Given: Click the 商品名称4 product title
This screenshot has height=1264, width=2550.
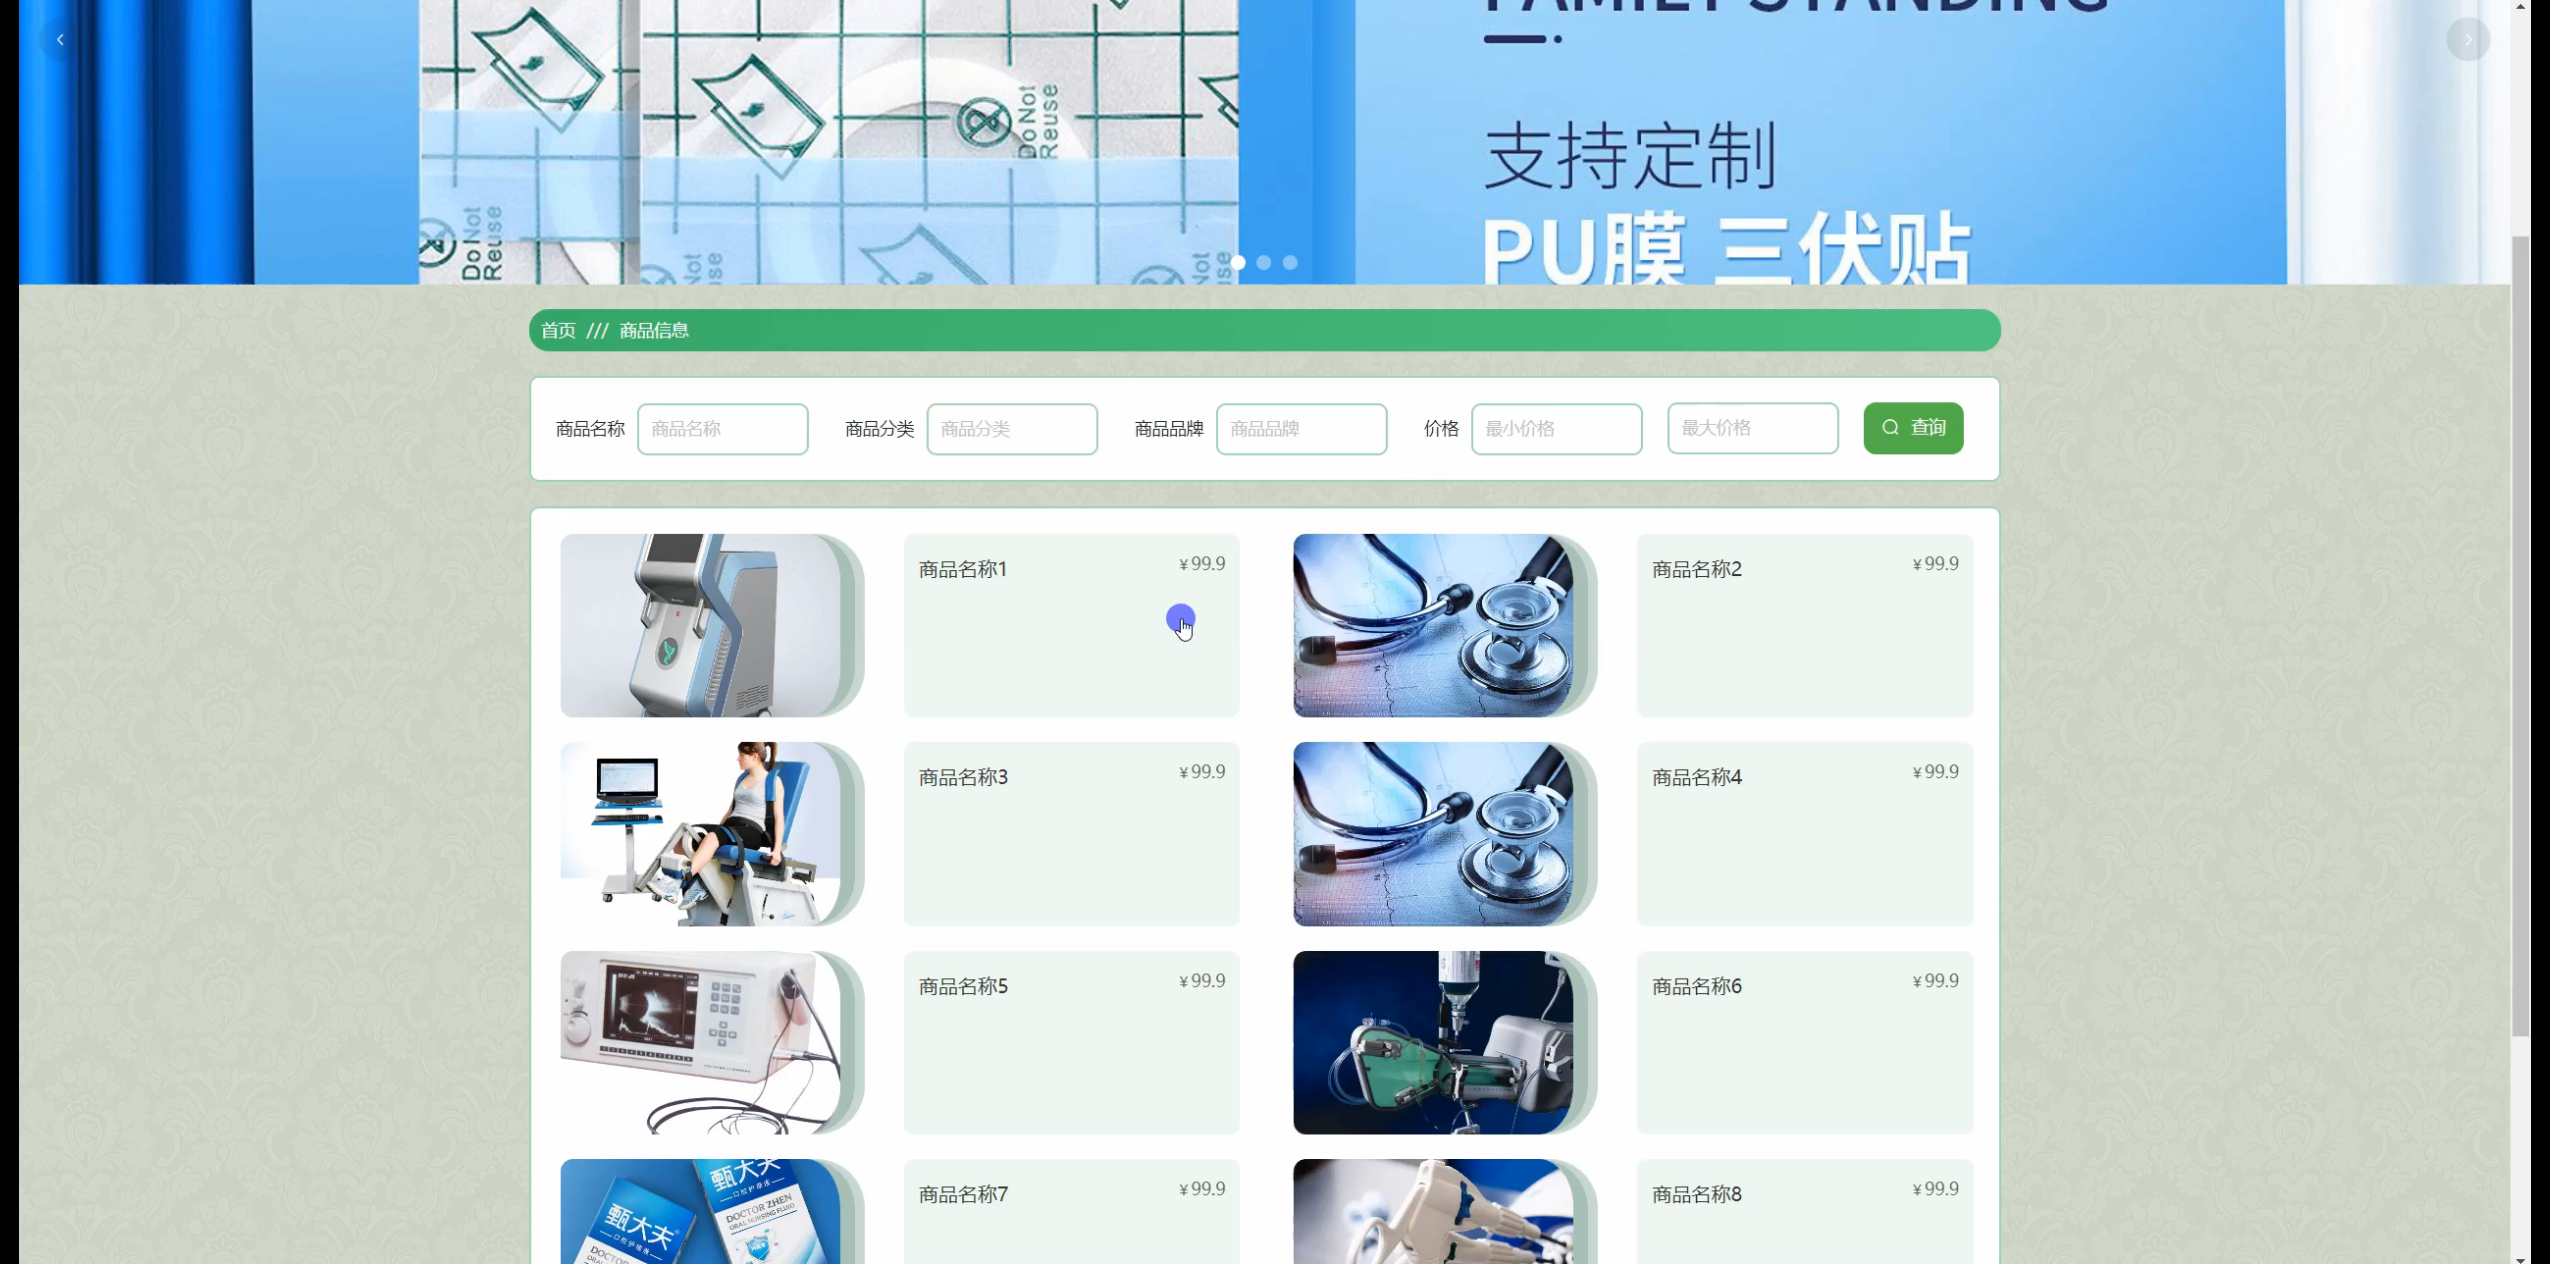Looking at the screenshot, I should [x=1696, y=777].
